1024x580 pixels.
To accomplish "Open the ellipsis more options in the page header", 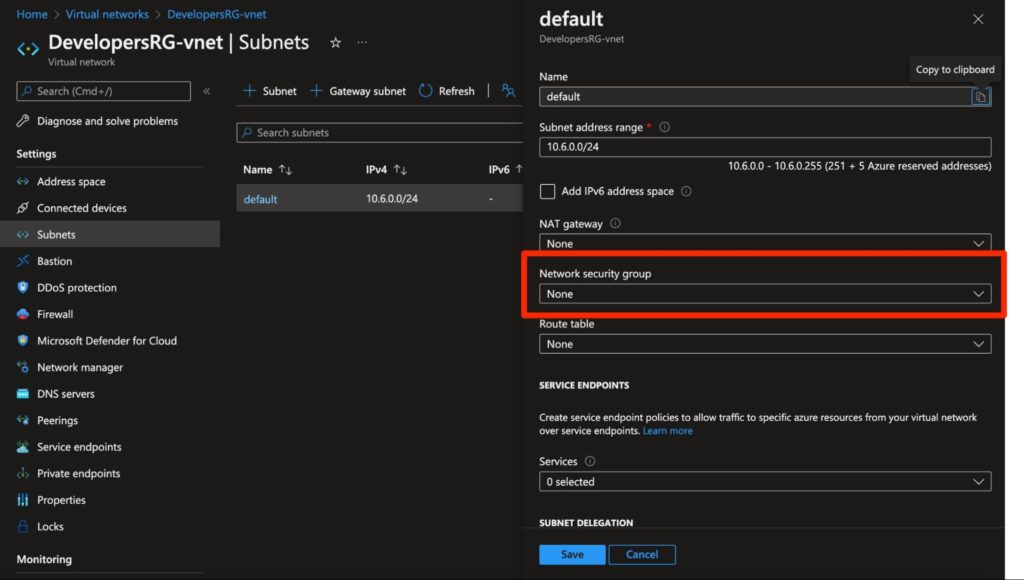I will (x=362, y=42).
